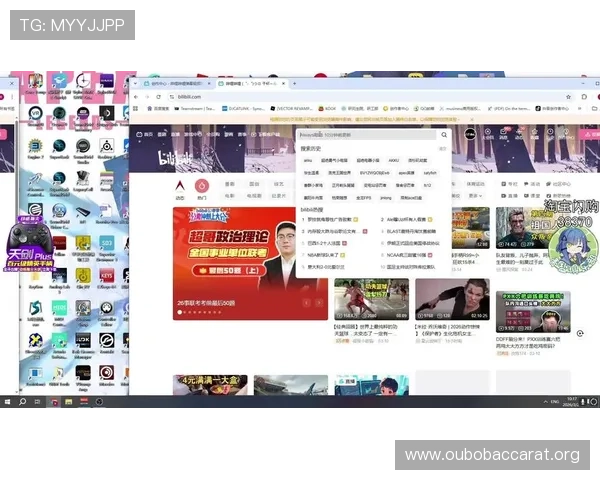Dismiss the yellow notice banner
The height and width of the screenshot is (480, 600).
point(472,119)
